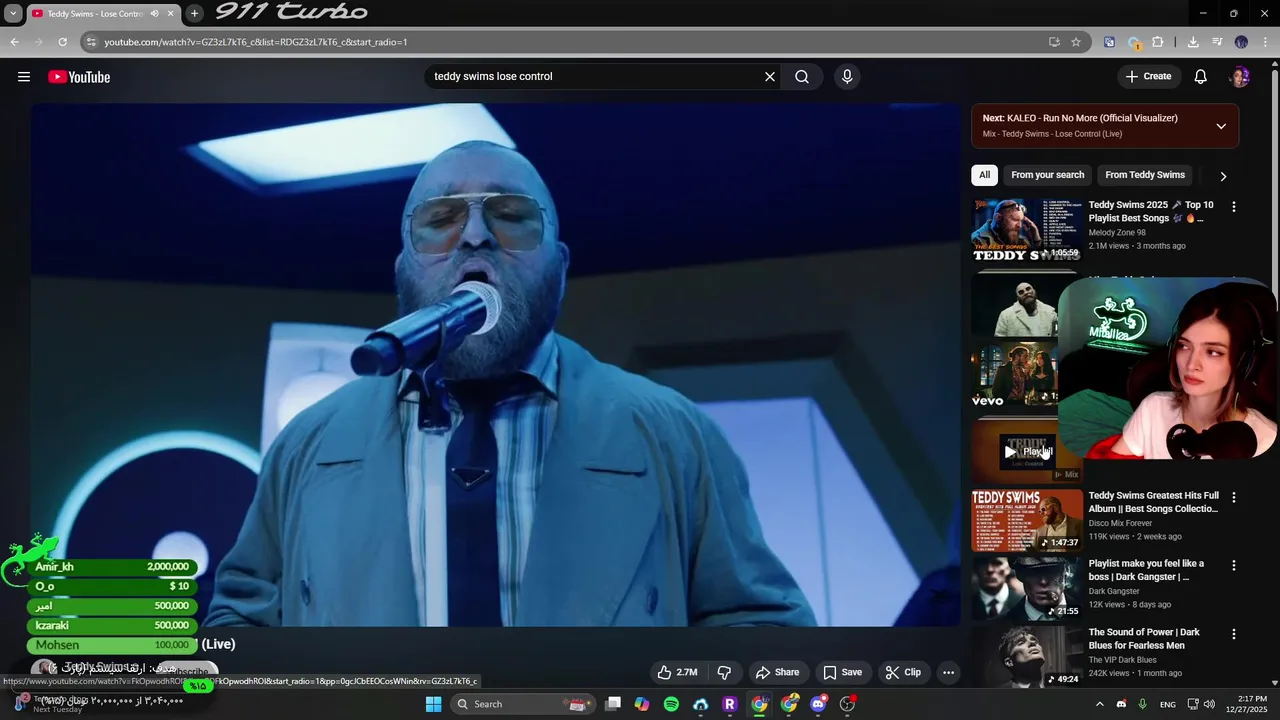Open Teddy Swims 2025 Top 10 thumbnail
The image size is (1280, 720).
[x=1027, y=231]
